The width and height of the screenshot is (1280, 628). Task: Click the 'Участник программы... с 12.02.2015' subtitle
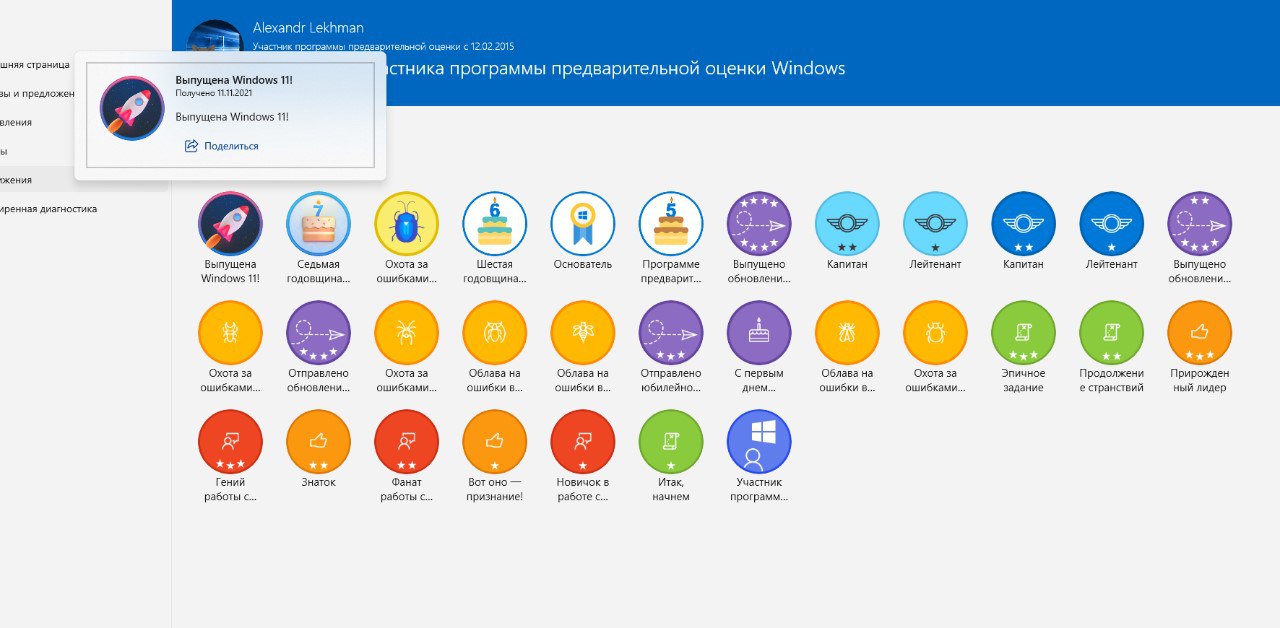(x=384, y=46)
